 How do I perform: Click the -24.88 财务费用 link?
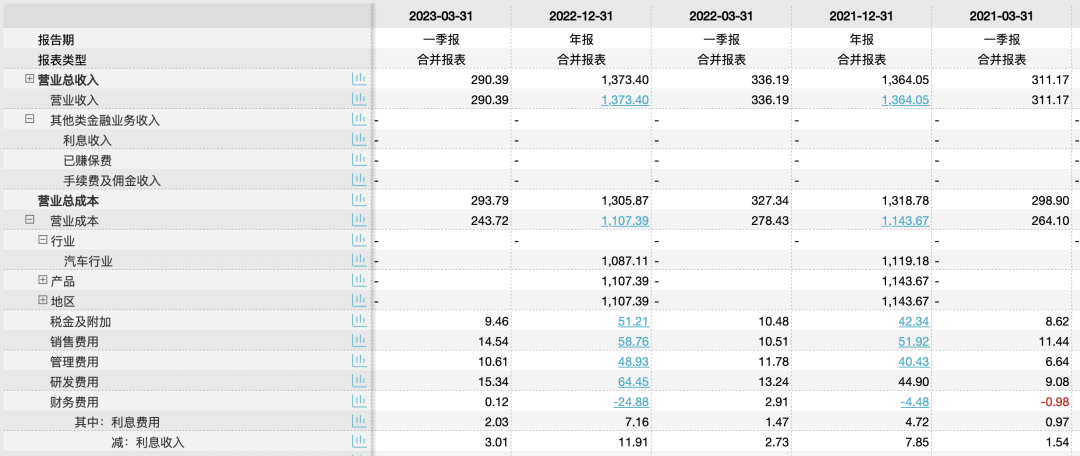(629, 402)
